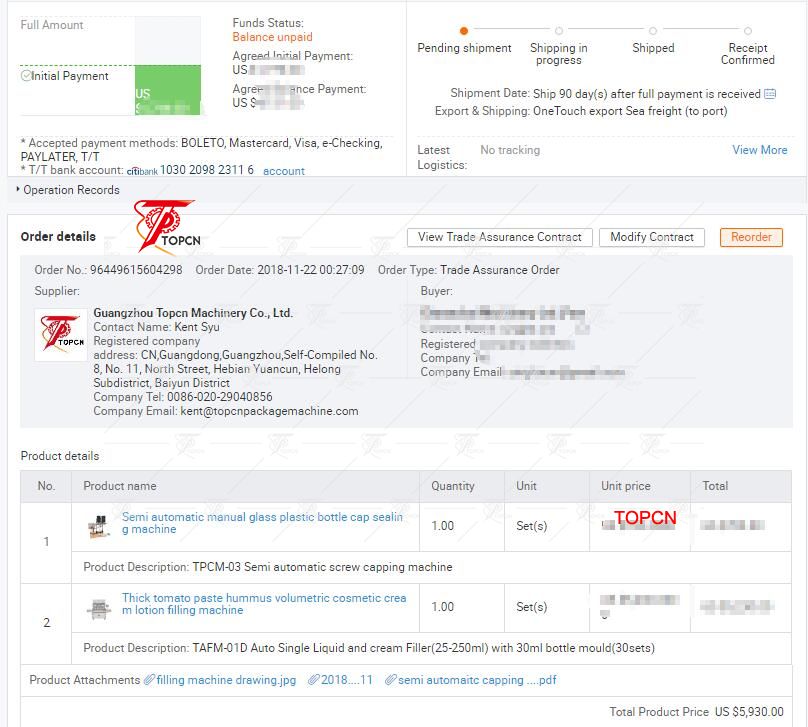Viewport: 808px width, 727px height.
Task: Click the No tracking logistics text
Action: 510,150
